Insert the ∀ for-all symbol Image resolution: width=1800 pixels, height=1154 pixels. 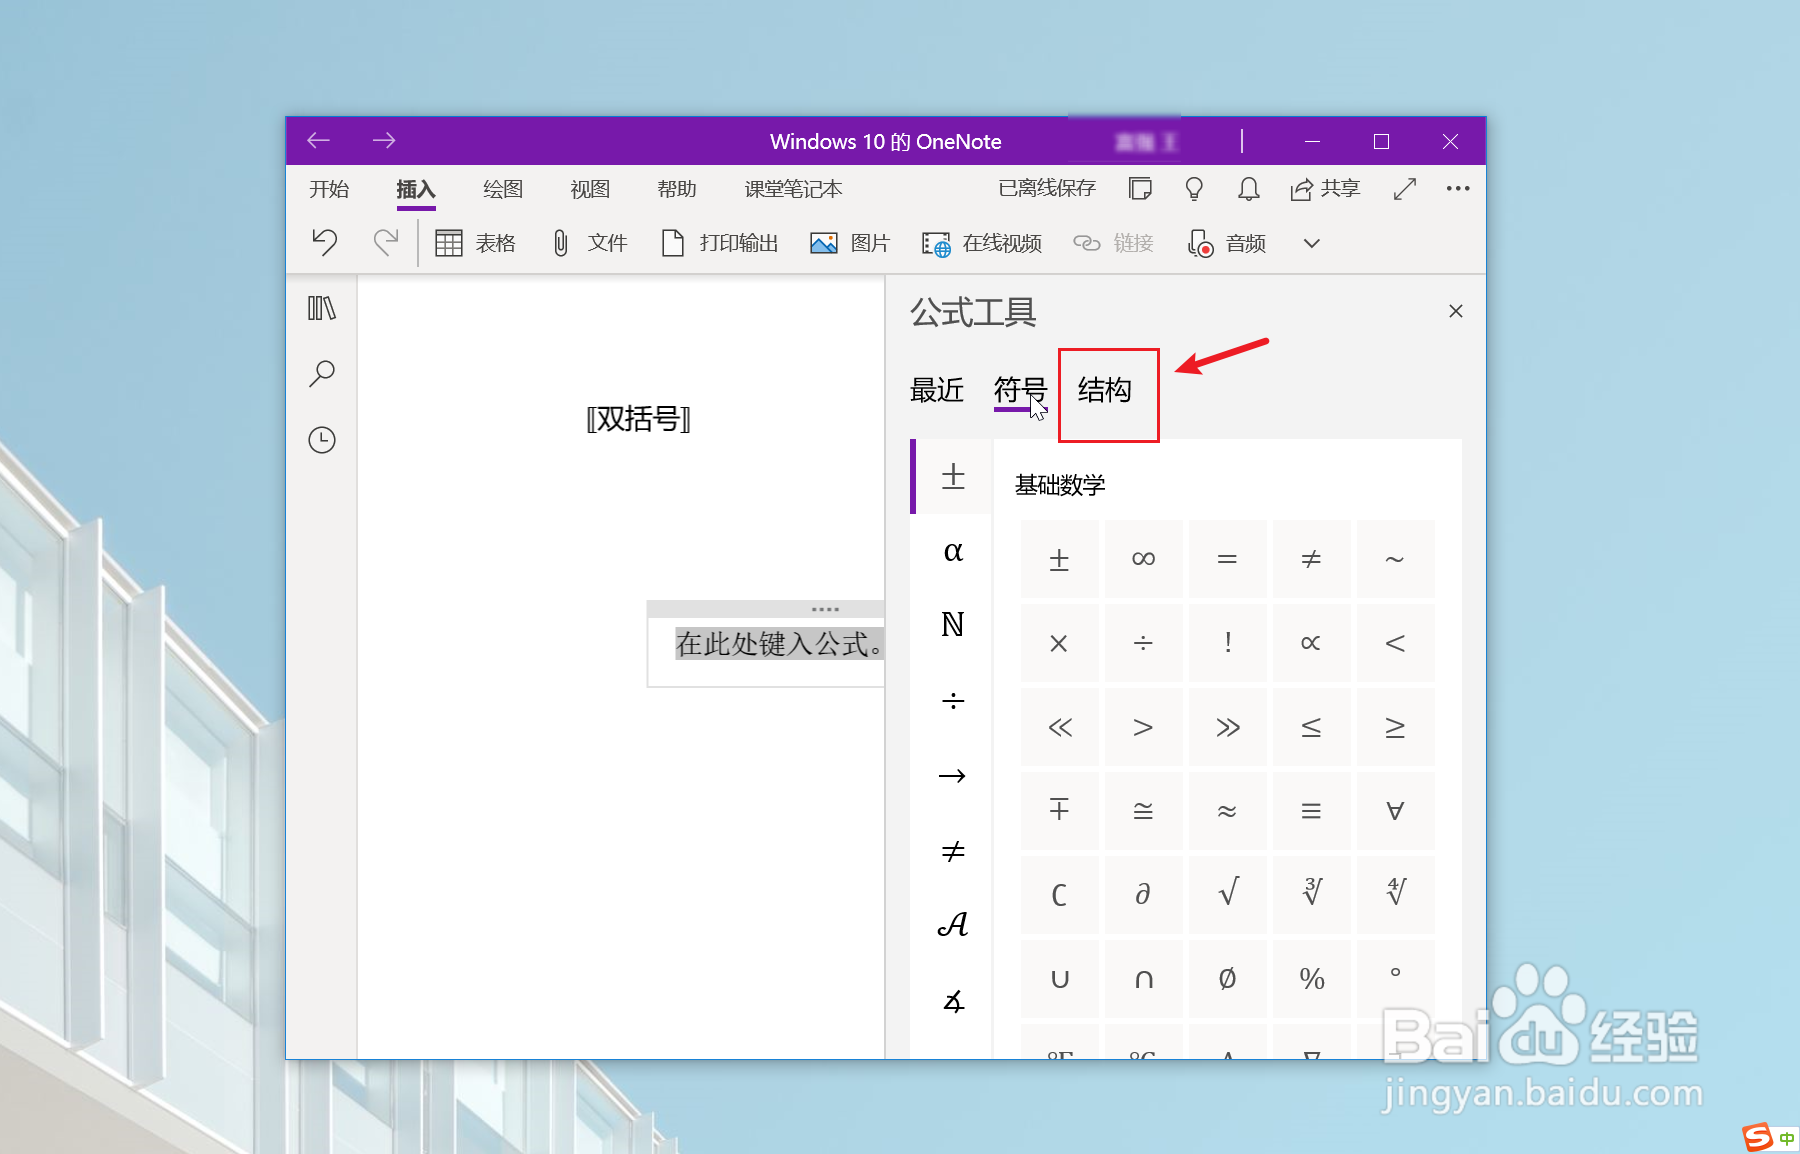[1395, 811]
